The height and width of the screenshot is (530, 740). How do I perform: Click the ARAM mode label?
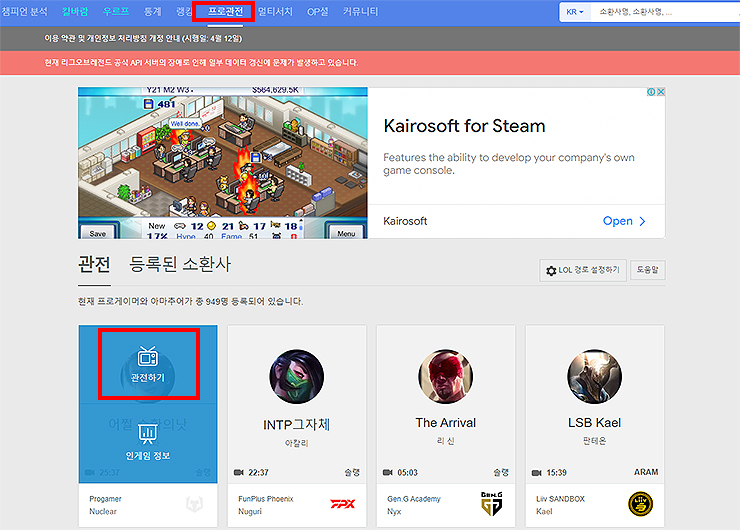646,472
